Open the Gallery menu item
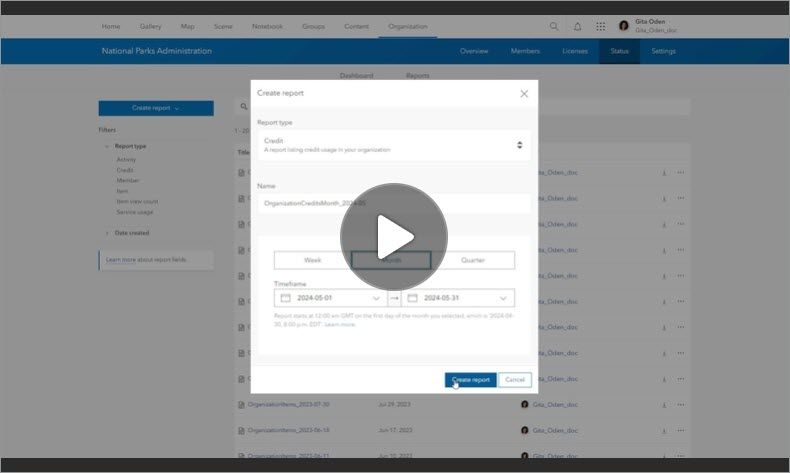Screen dimensions: 790x473 [x=150, y=26]
